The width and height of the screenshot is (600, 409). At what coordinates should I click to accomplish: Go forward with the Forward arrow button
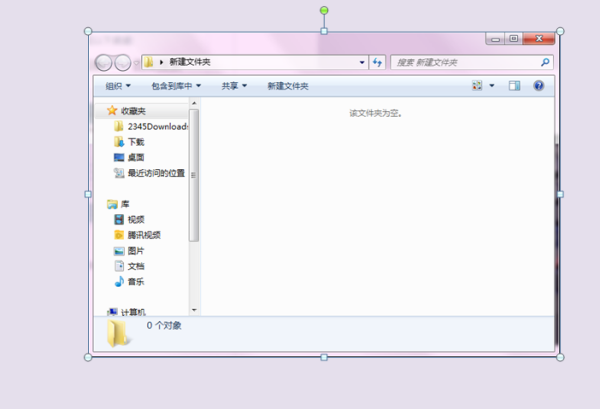[123, 62]
